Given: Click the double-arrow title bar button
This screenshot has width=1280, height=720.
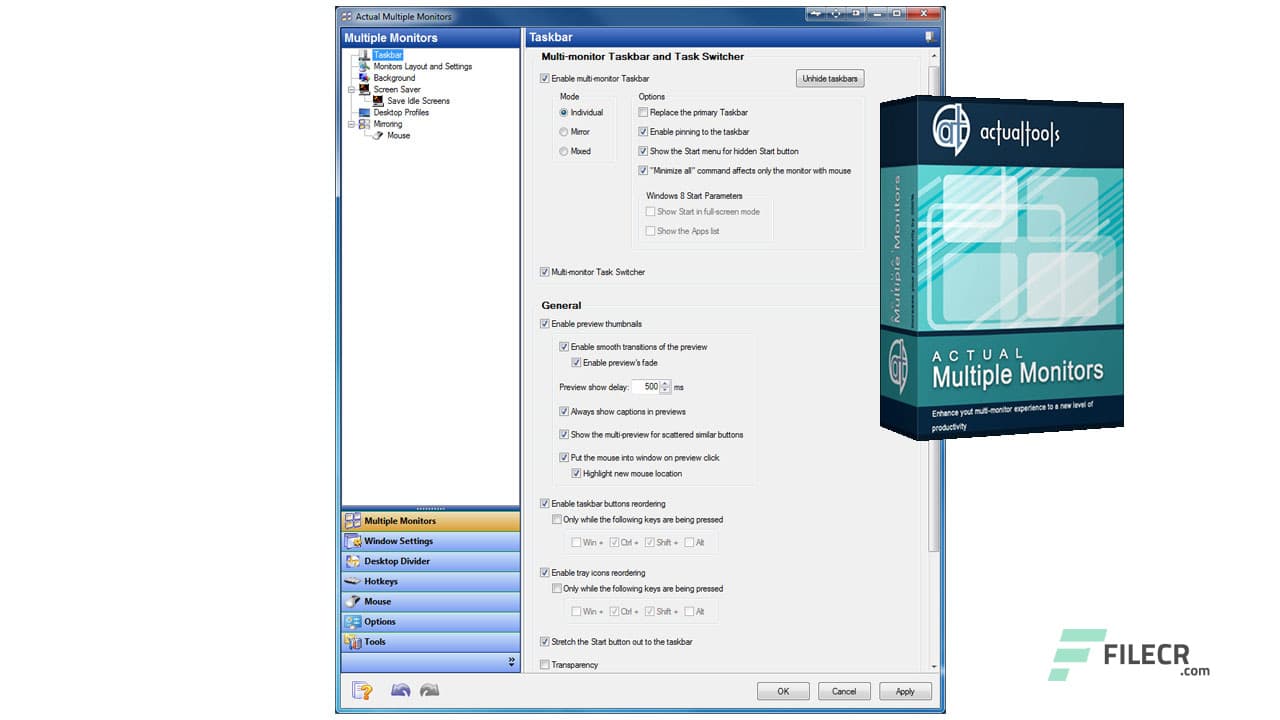Looking at the screenshot, I should 816,14.
